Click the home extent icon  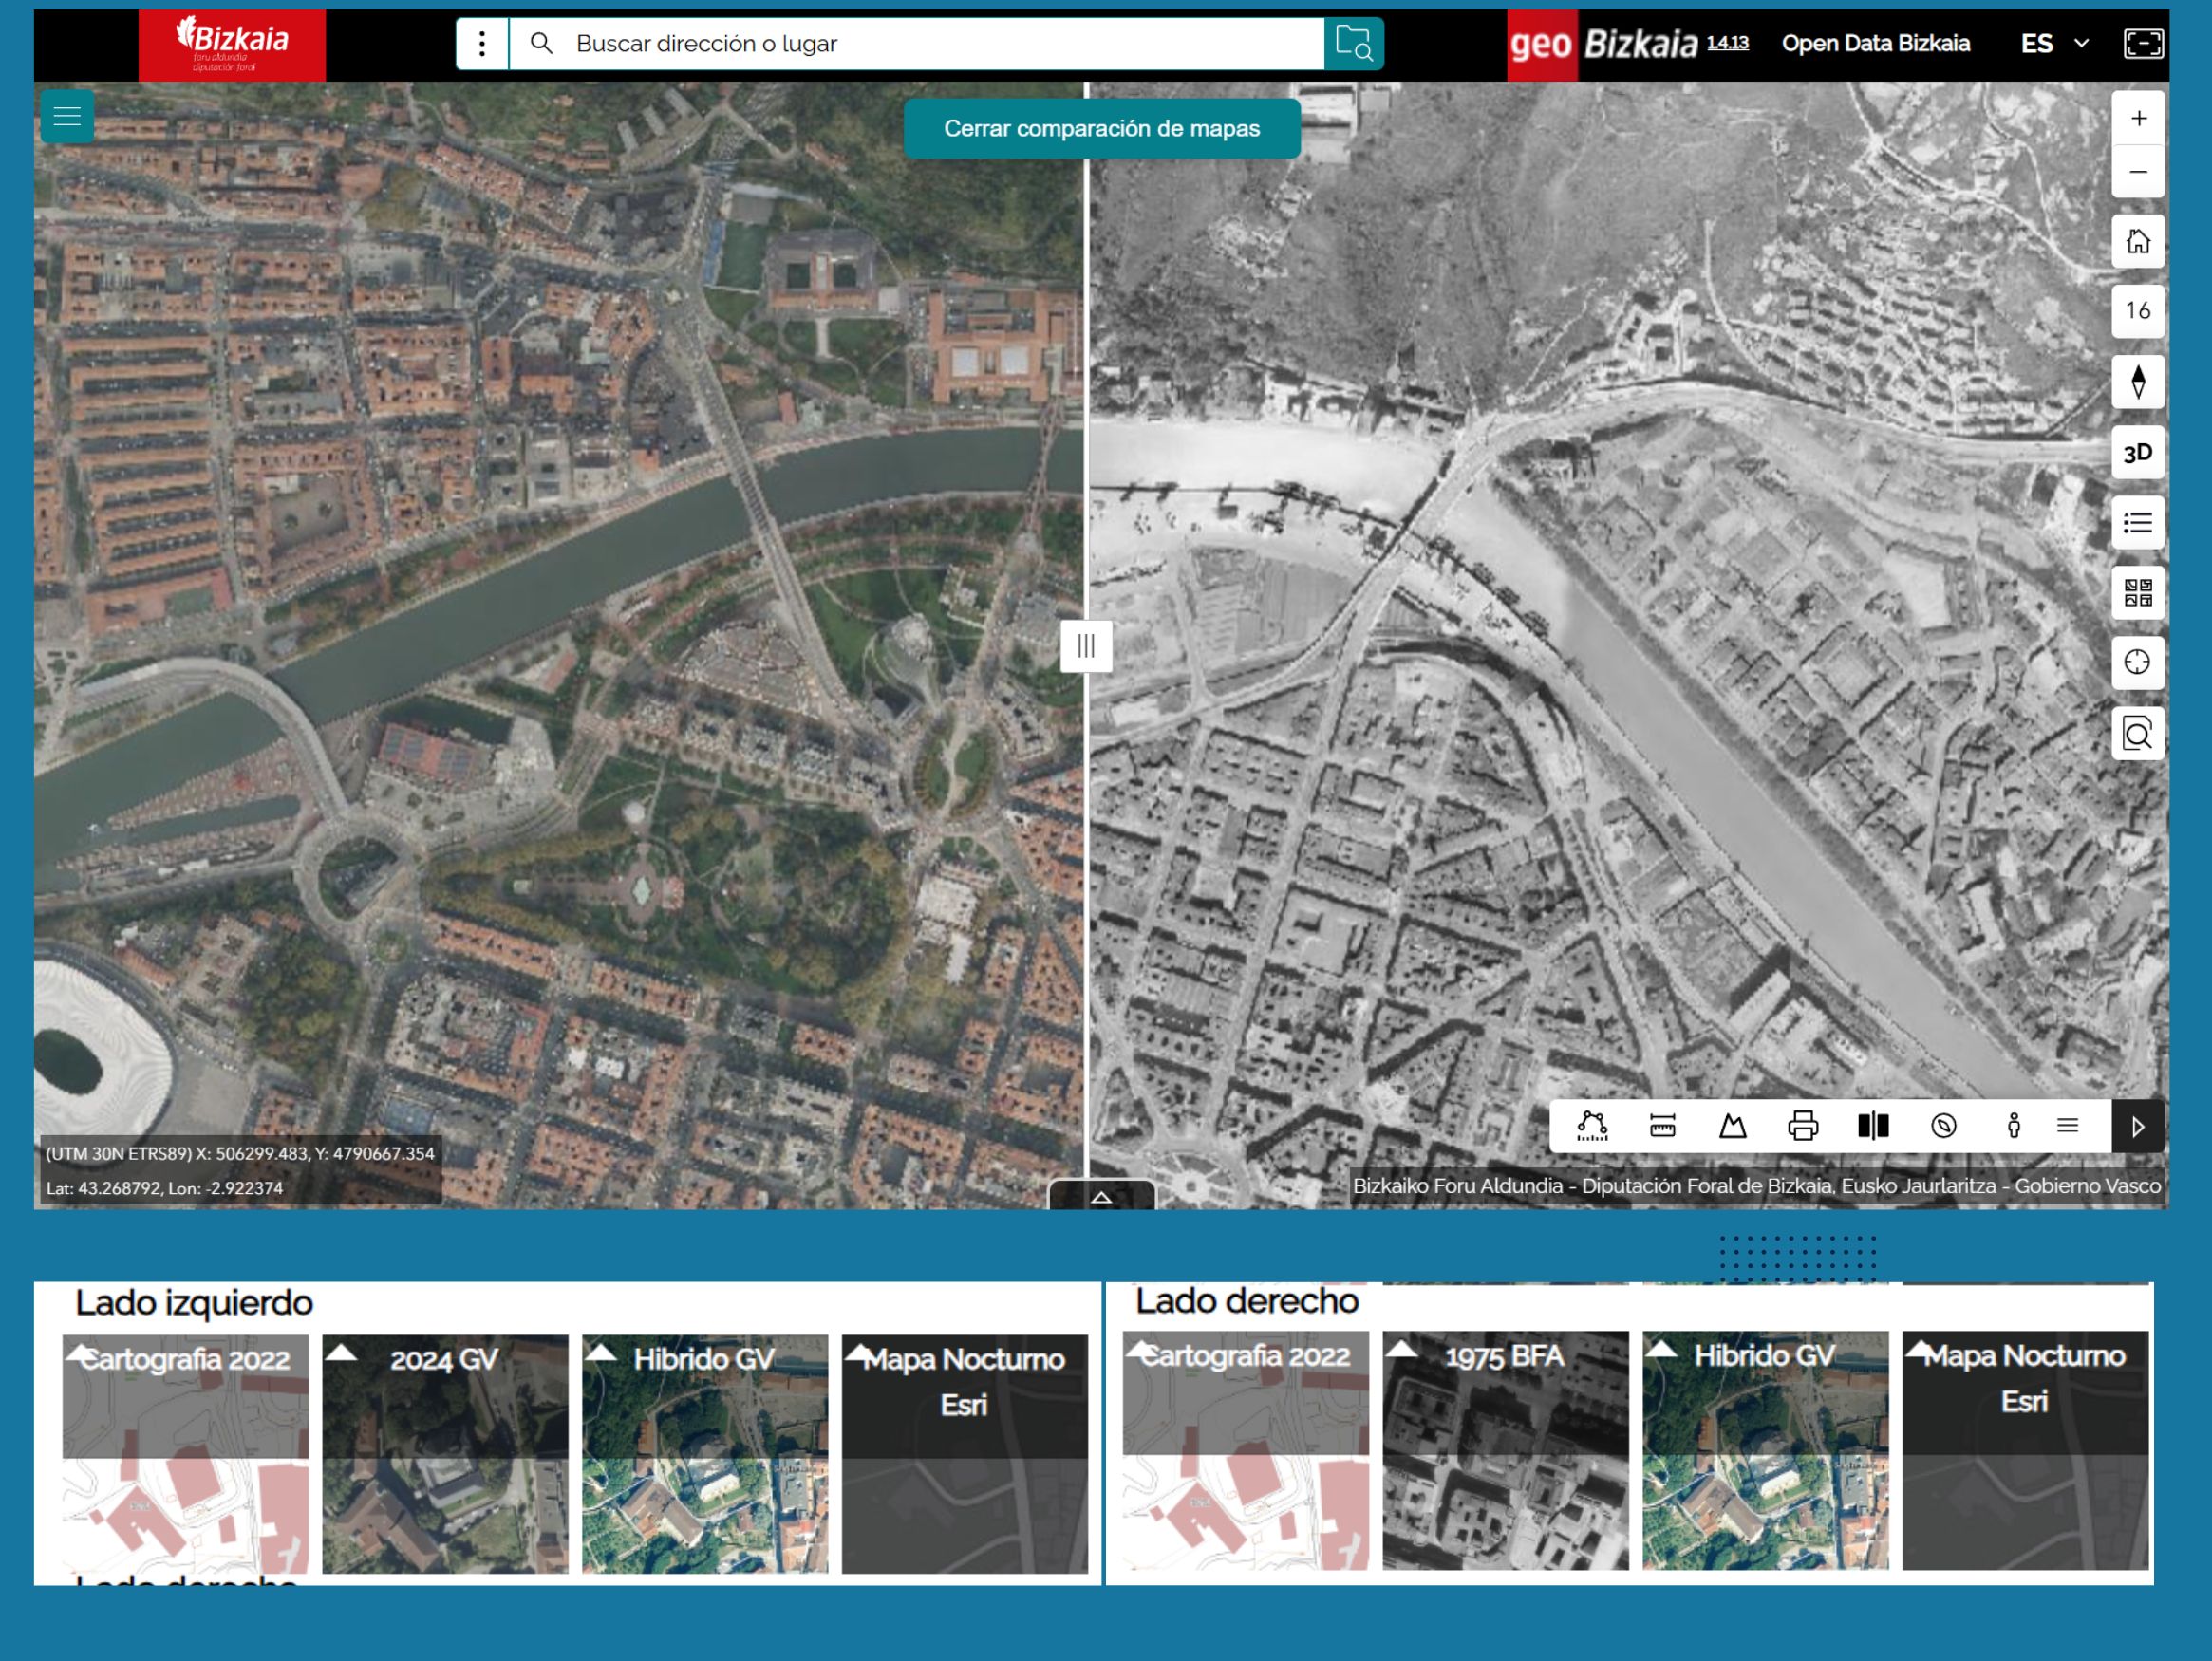pos(2137,241)
